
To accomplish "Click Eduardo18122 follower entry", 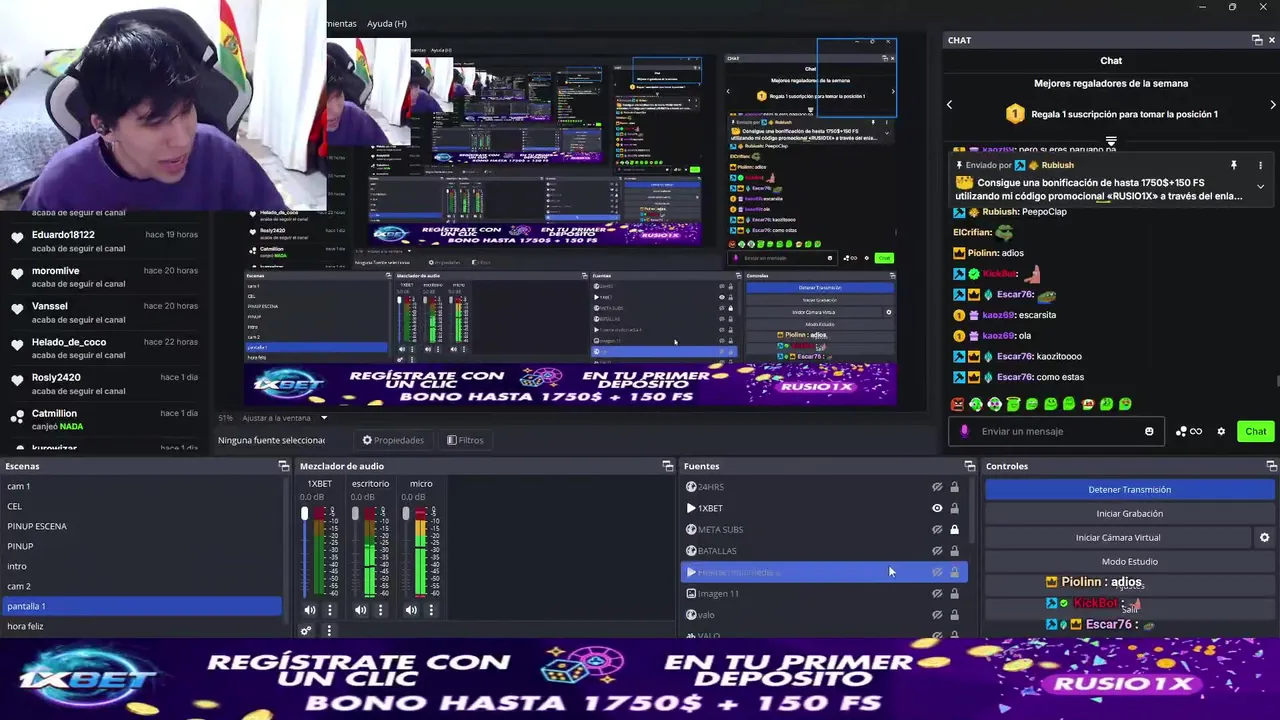I will point(105,241).
